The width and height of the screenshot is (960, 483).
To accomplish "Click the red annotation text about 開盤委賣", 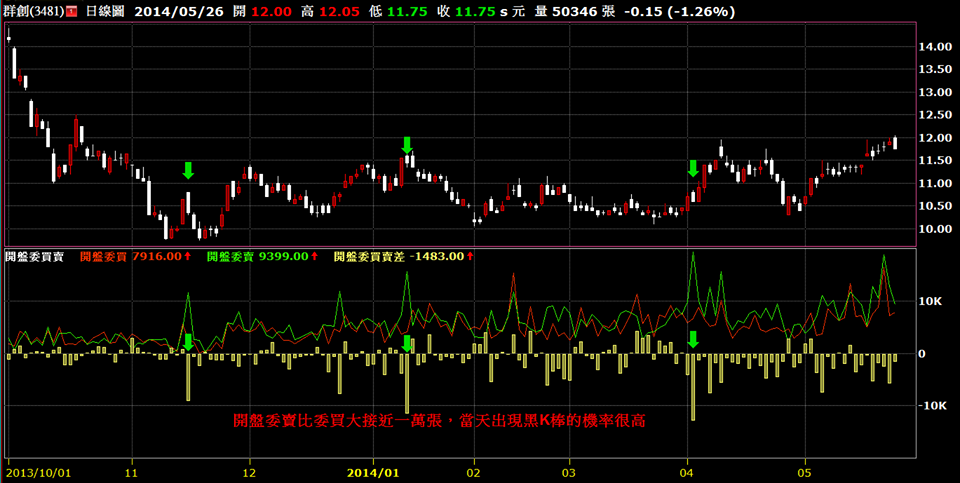I will pos(439,422).
